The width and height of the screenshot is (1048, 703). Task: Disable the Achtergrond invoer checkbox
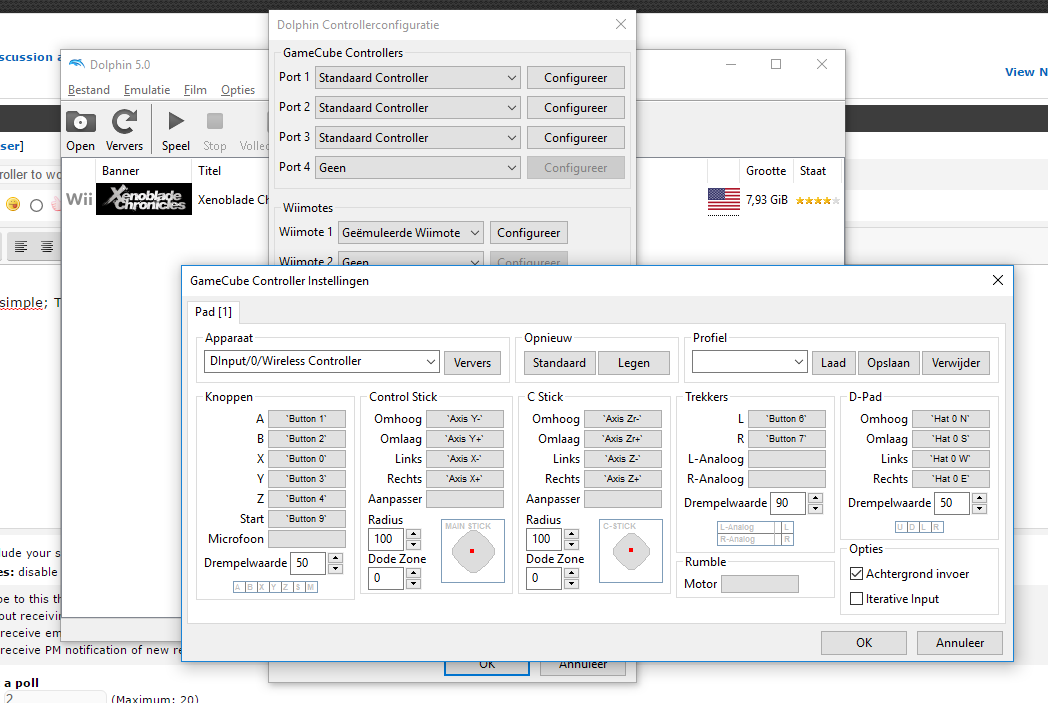pos(856,574)
